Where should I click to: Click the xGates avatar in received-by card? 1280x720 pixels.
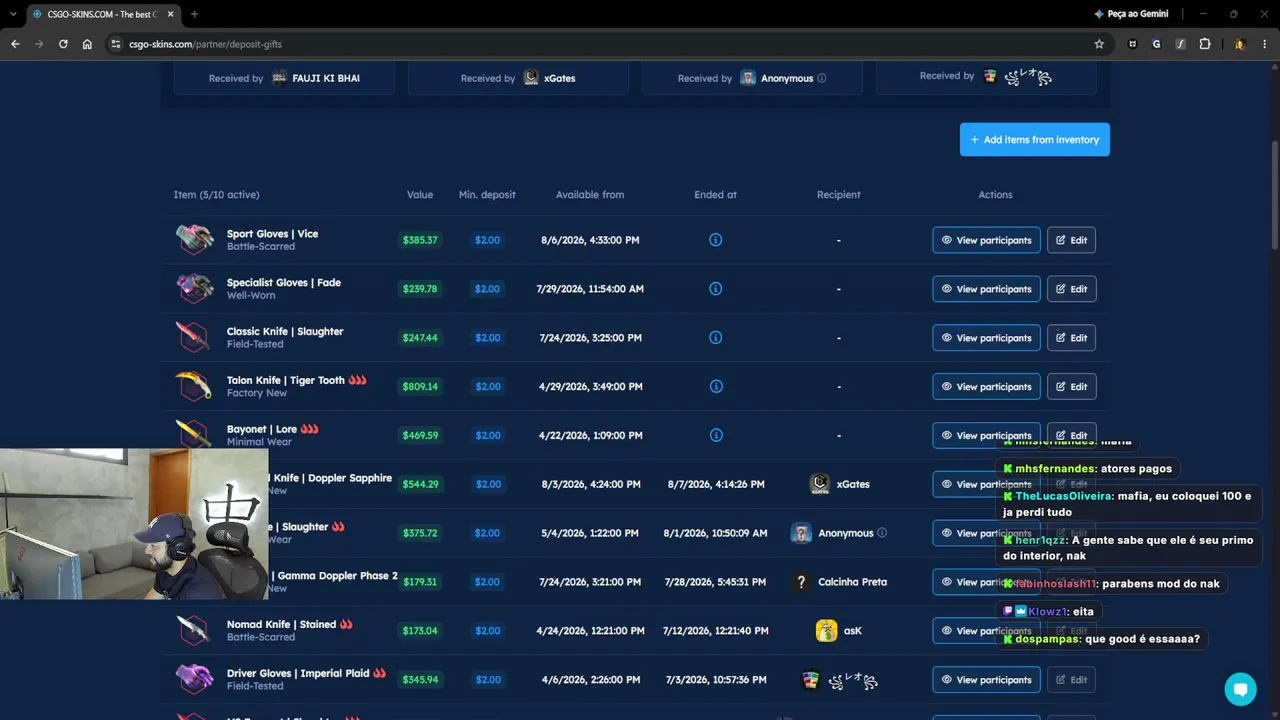531,78
